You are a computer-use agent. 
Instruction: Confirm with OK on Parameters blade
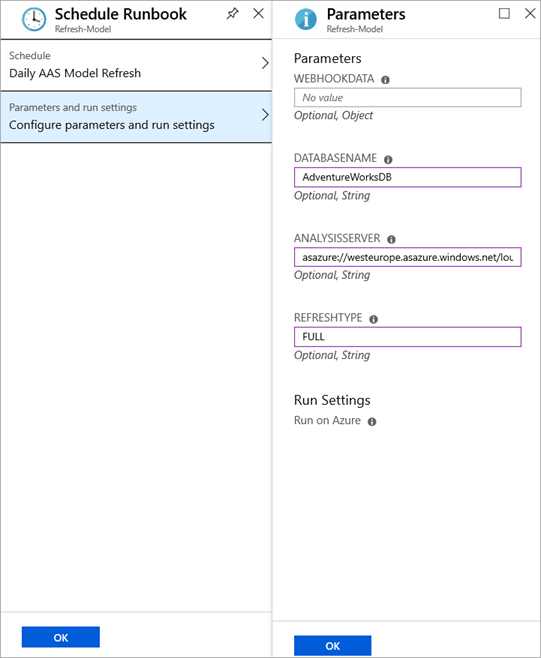pos(332,645)
